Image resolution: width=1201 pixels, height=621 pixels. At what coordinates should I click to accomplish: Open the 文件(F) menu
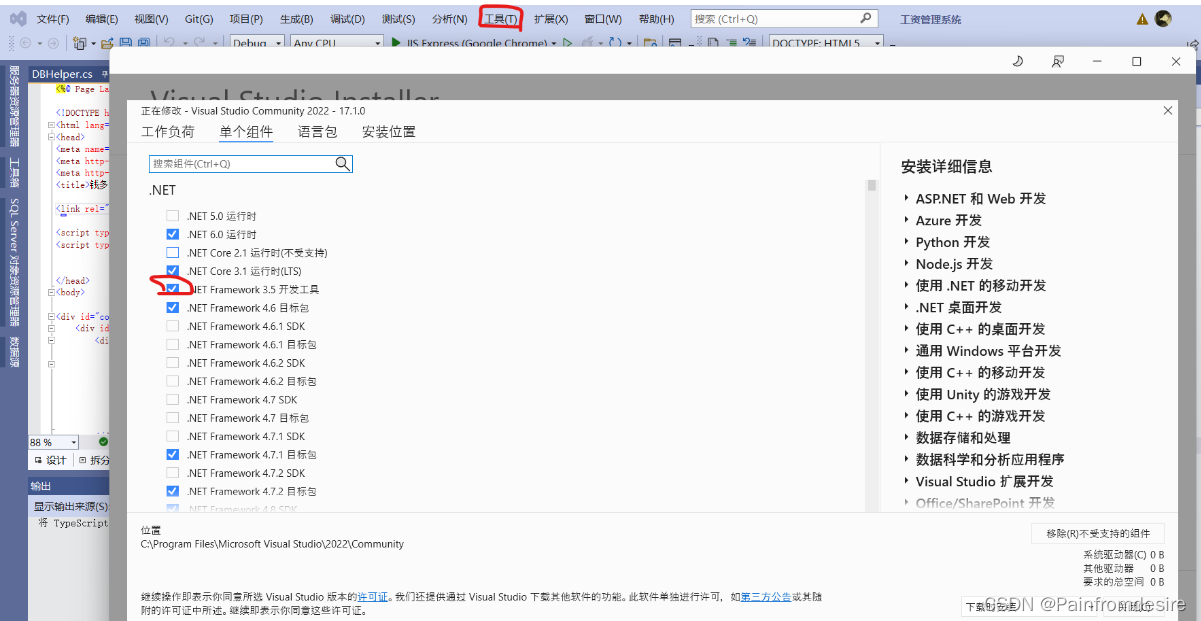(x=53, y=19)
